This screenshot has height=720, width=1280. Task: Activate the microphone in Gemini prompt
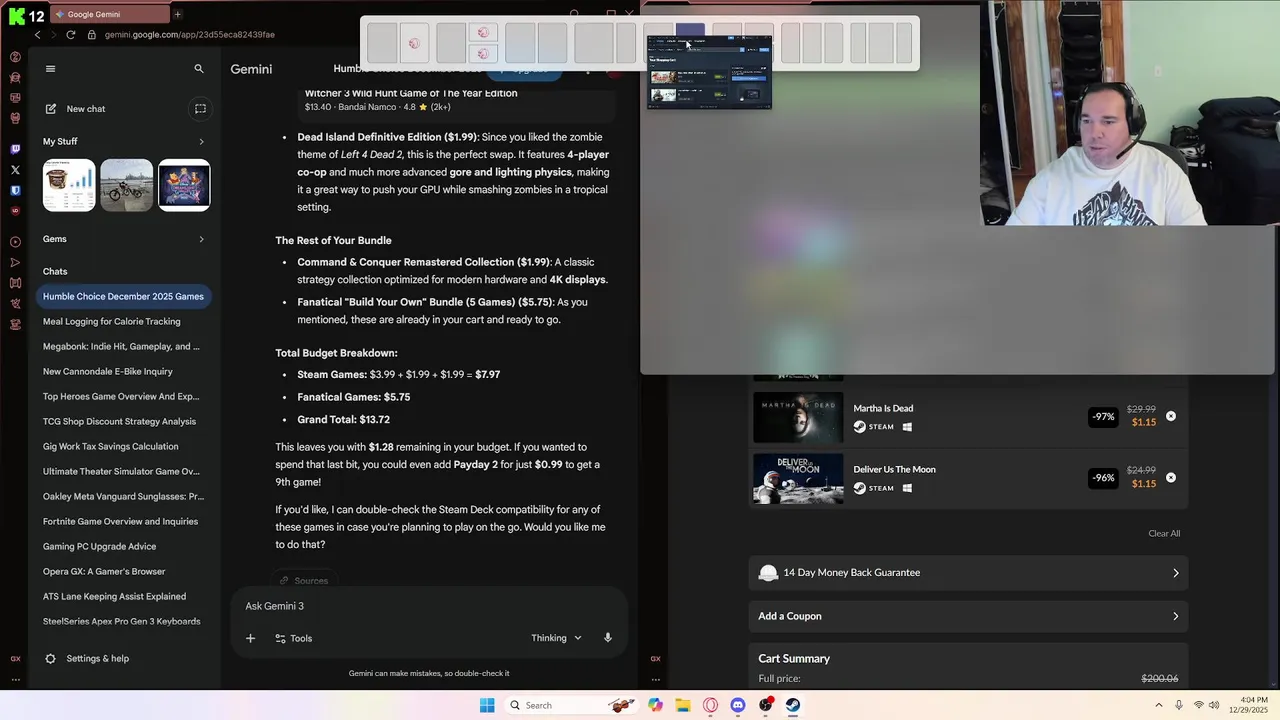[x=607, y=638]
